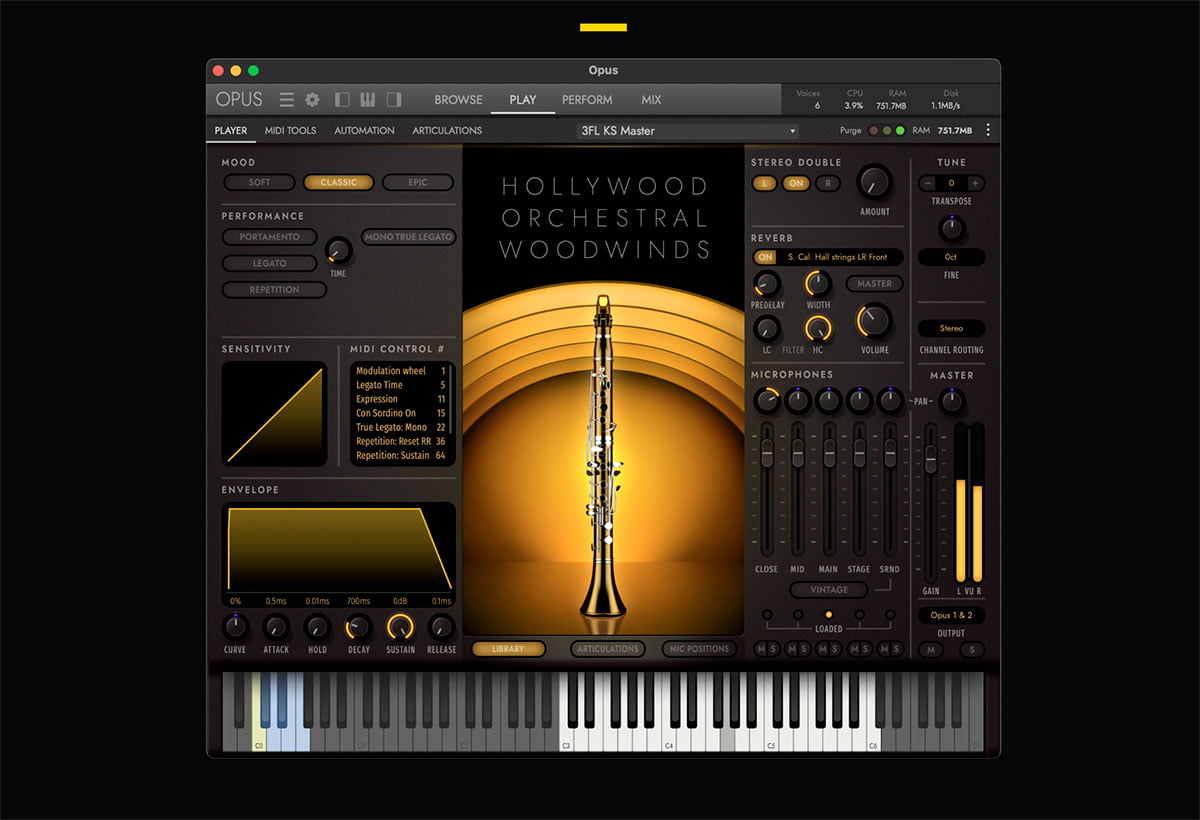Switch to the Perform tab
This screenshot has width=1200, height=820.
587,99
